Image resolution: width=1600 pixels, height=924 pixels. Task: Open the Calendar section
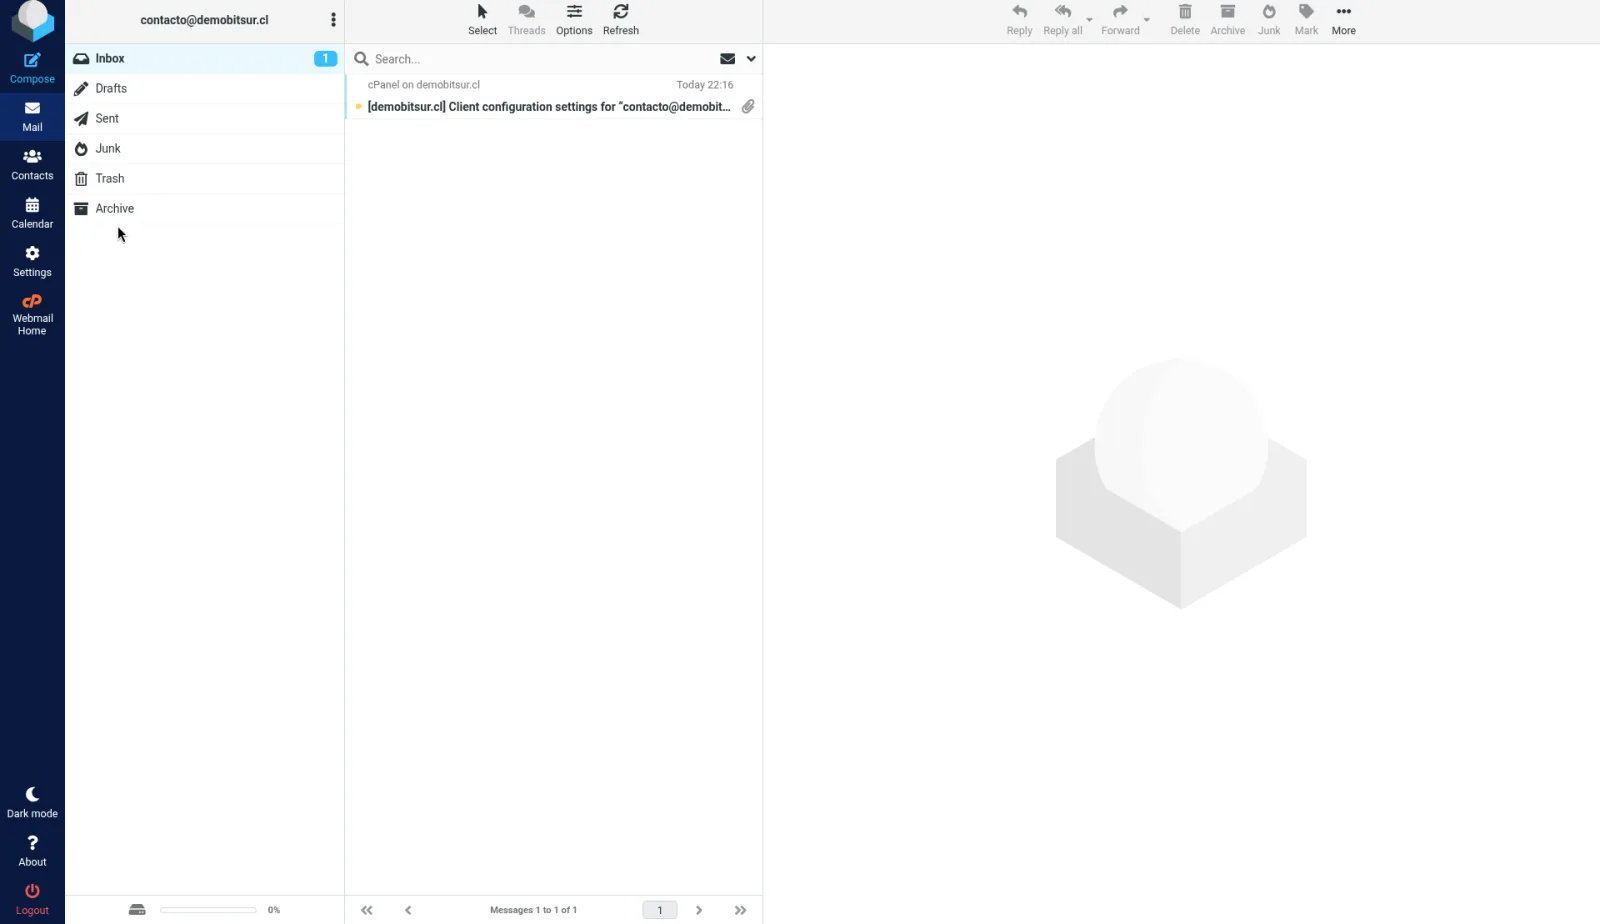pos(32,213)
